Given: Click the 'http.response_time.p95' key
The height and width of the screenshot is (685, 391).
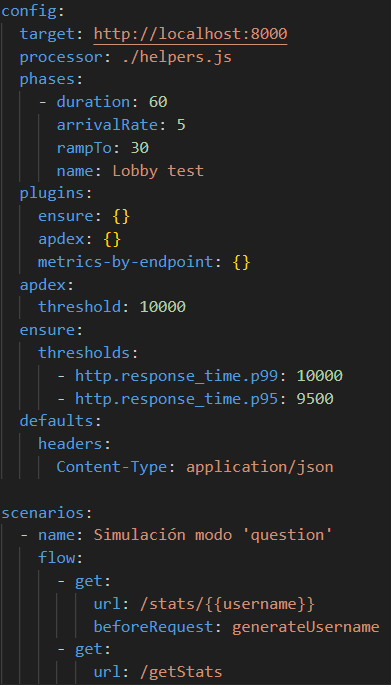Looking at the screenshot, I should tap(177, 398).
